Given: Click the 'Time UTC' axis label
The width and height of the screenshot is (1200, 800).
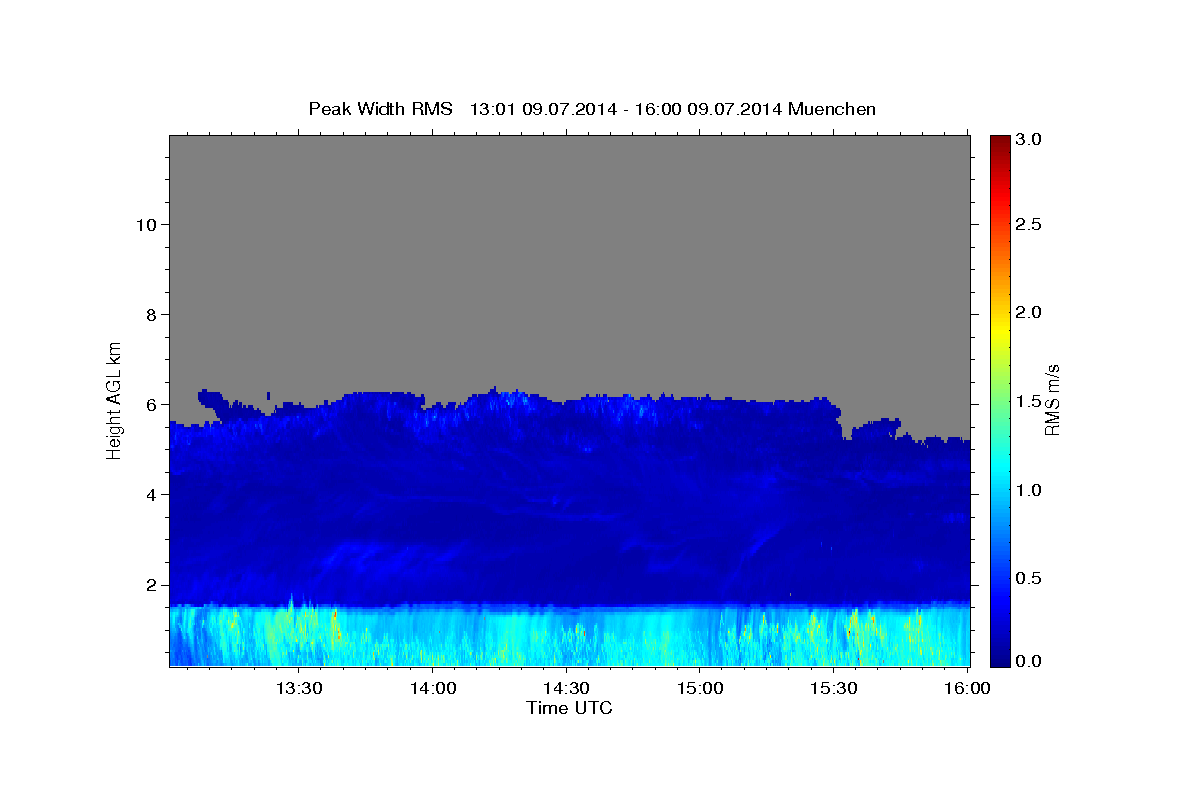Looking at the screenshot, I should [x=569, y=708].
